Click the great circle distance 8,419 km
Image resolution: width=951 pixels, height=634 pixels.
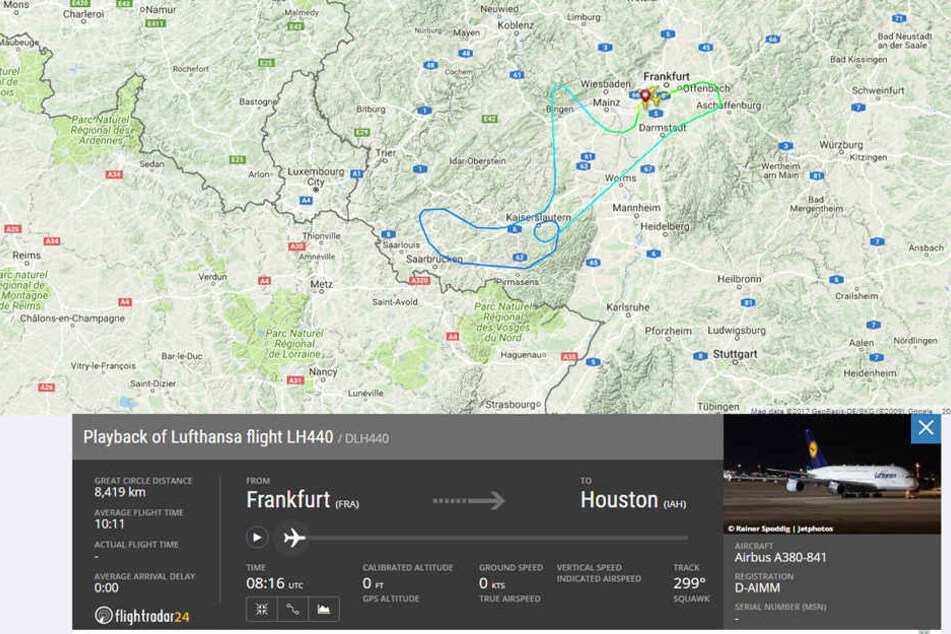click(119, 492)
